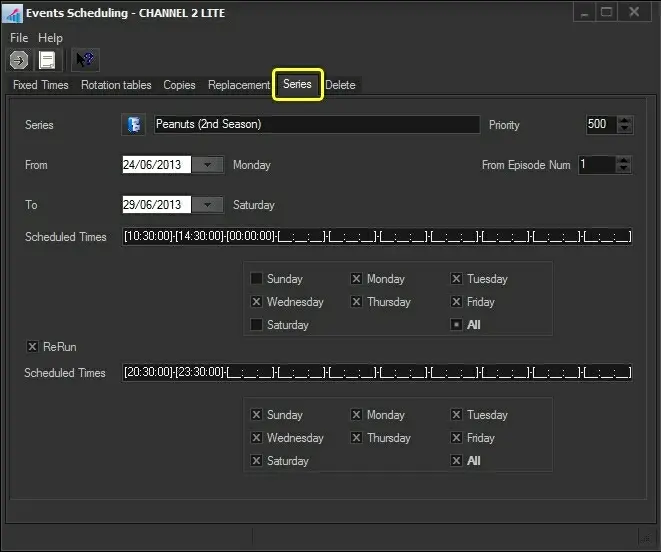Click the From Episode Num spinner
Screen dimensions: 661x552
(x=625, y=165)
